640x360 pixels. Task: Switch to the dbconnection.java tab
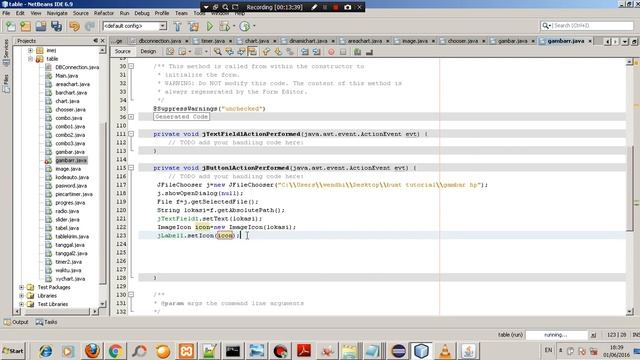point(159,41)
